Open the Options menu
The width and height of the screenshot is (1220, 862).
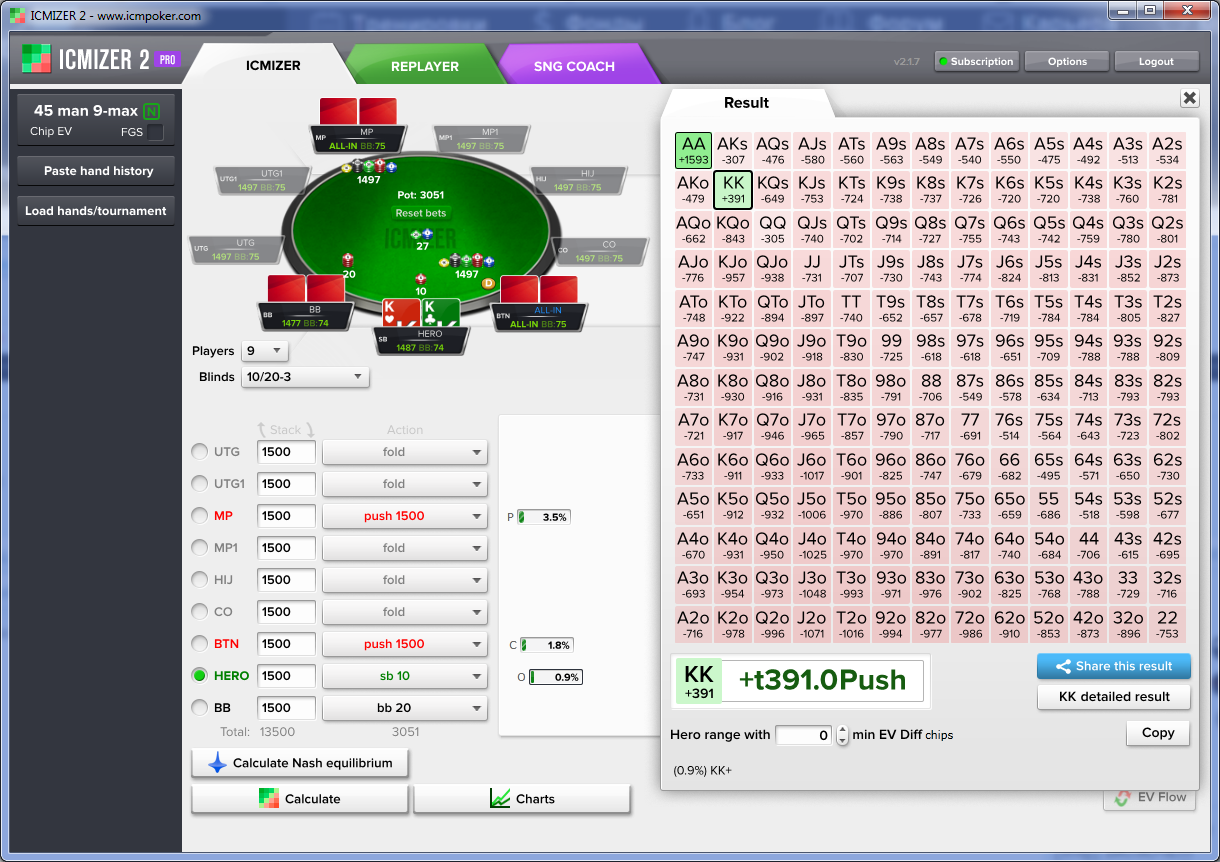click(x=1067, y=62)
